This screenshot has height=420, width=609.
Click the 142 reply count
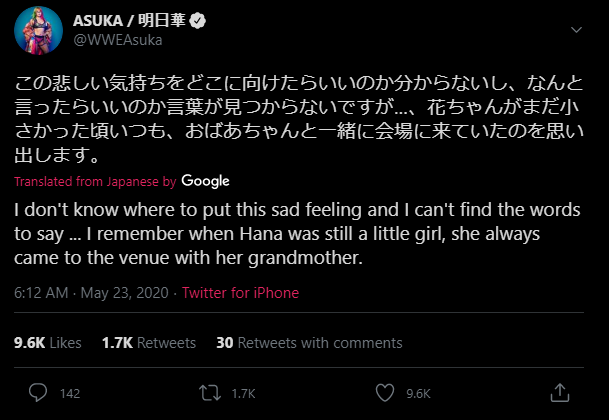[69, 393]
